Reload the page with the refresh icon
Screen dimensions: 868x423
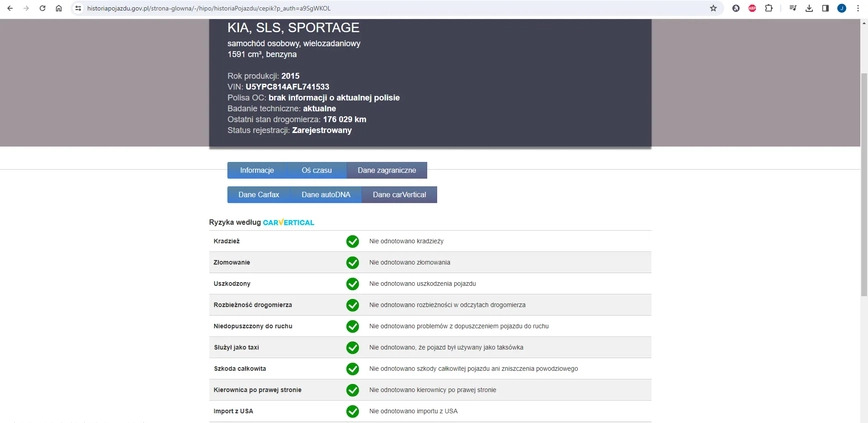coord(42,8)
